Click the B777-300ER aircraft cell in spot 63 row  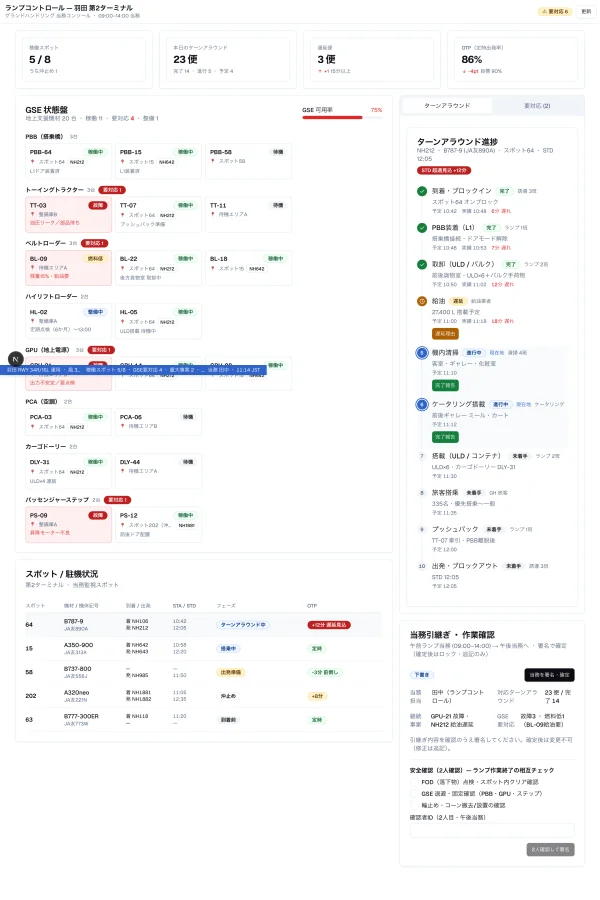click(81, 720)
